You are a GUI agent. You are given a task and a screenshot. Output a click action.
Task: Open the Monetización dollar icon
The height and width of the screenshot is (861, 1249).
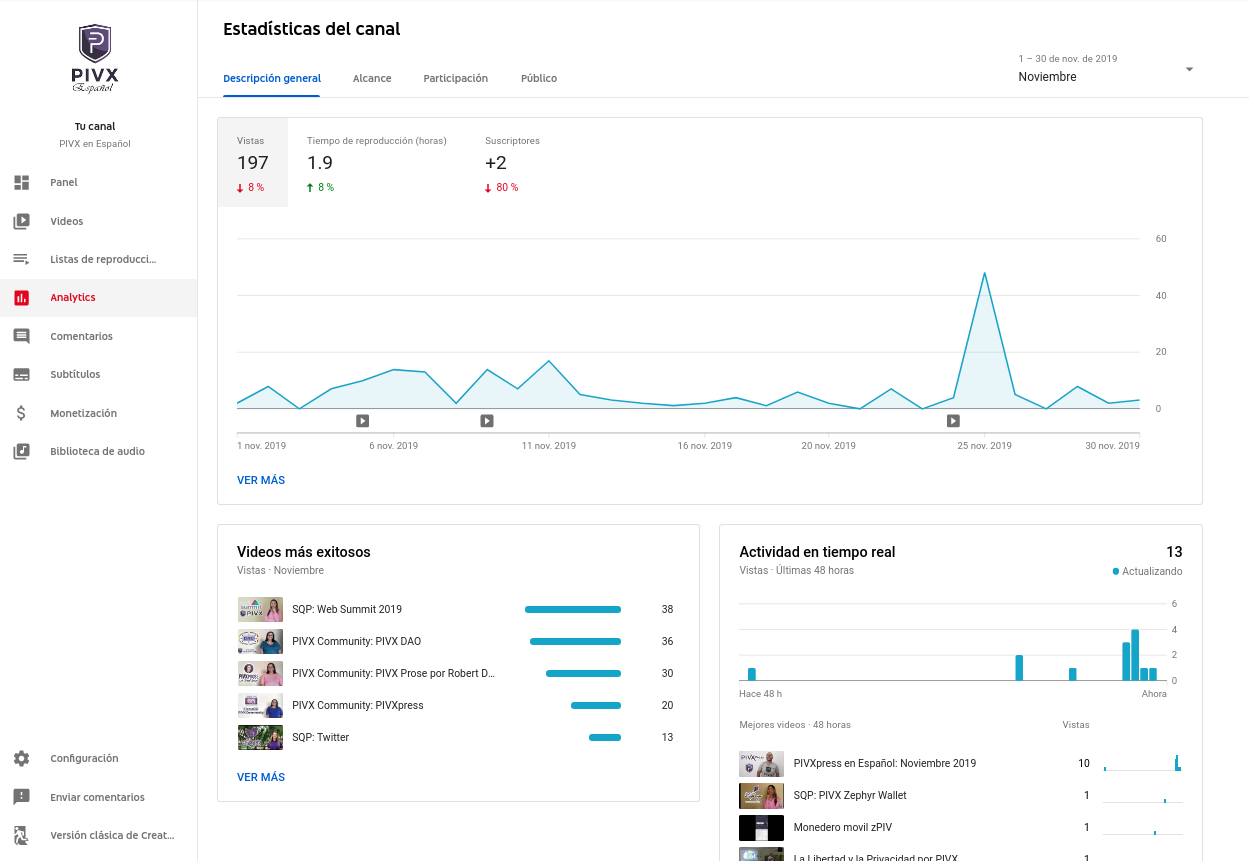21,413
